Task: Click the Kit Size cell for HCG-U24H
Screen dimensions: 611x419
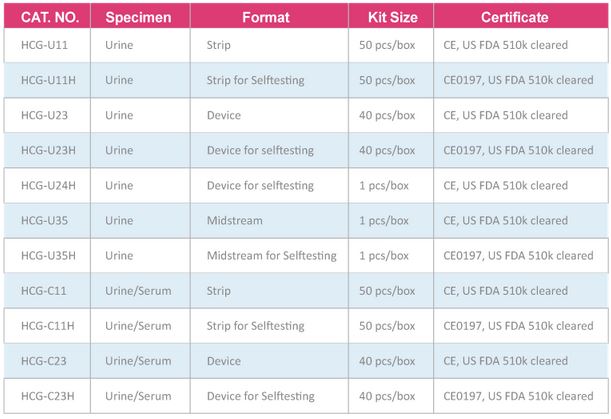Action: [384, 186]
